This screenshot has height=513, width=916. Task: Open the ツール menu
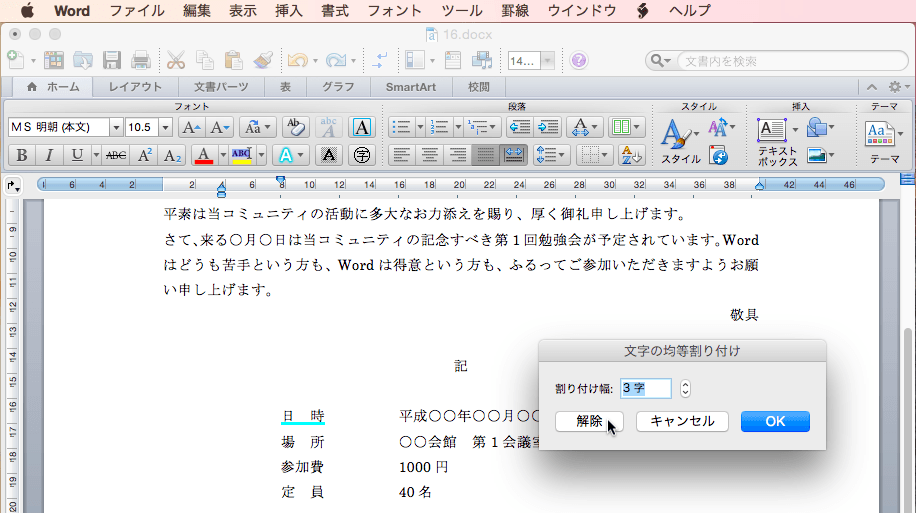(462, 11)
